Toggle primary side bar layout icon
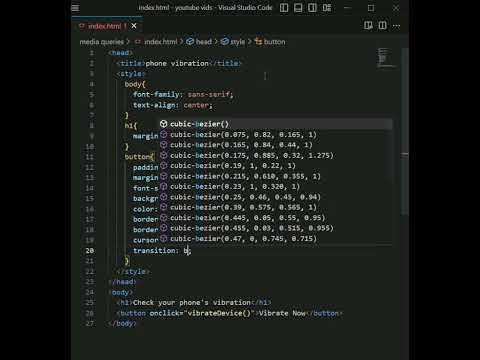Viewport: 480px width, 360px height. click(x=284, y=8)
